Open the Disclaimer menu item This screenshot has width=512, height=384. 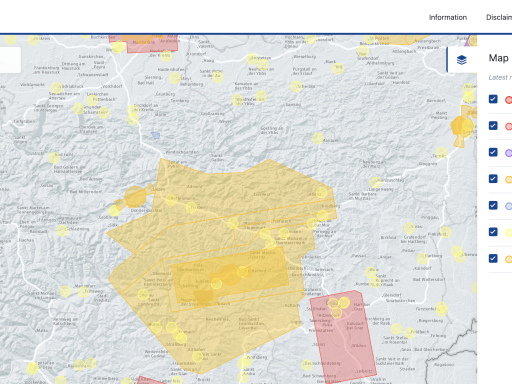click(499, 17)
